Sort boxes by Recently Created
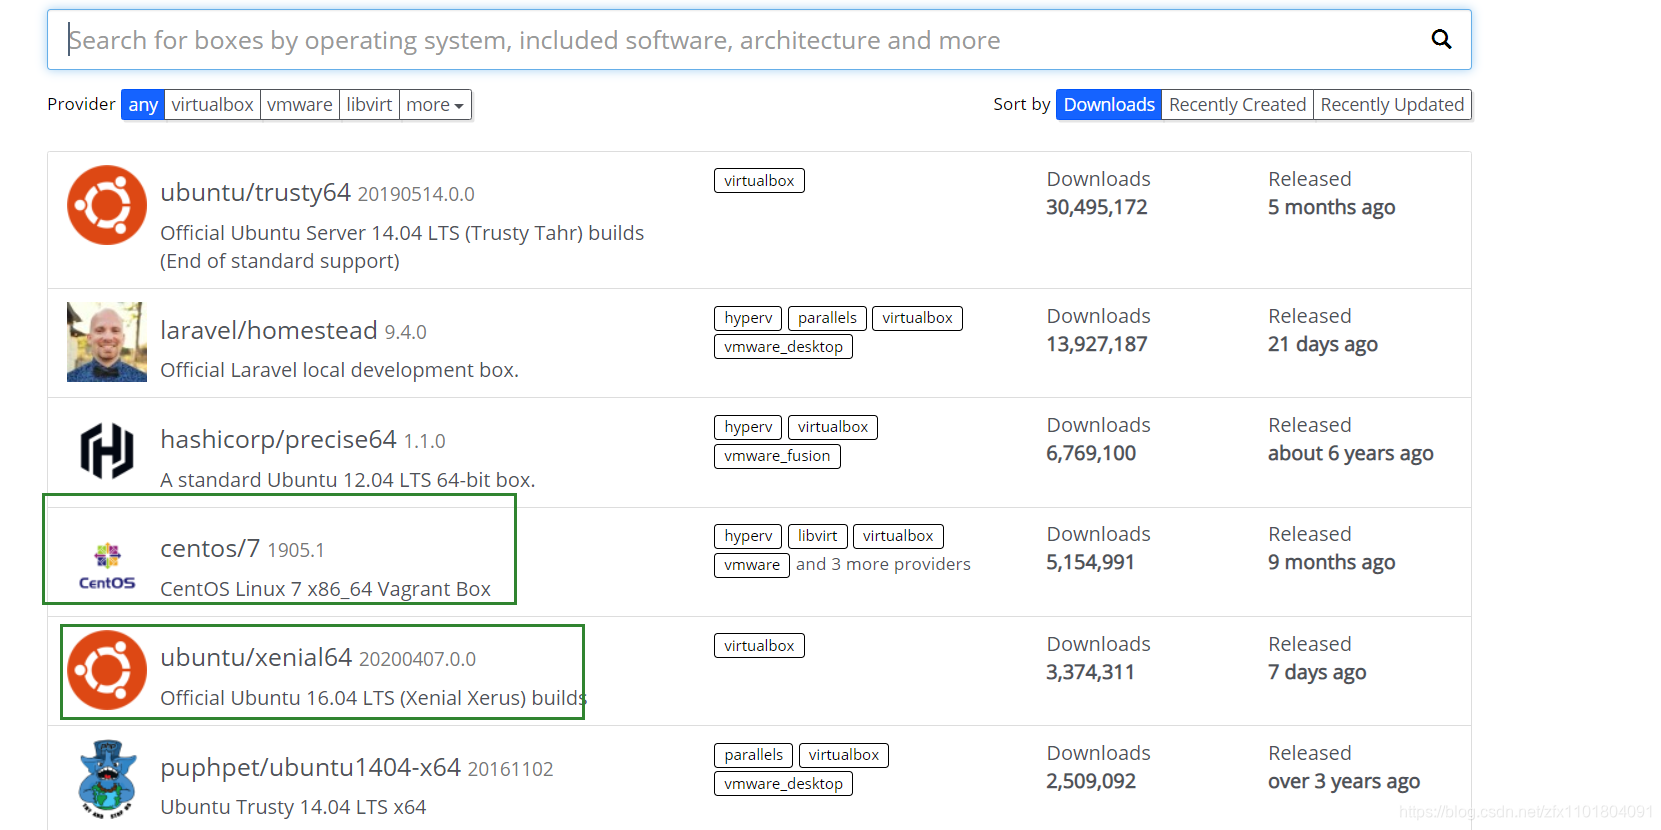This screenshot has height=830, width=1661. (1237, 105)
